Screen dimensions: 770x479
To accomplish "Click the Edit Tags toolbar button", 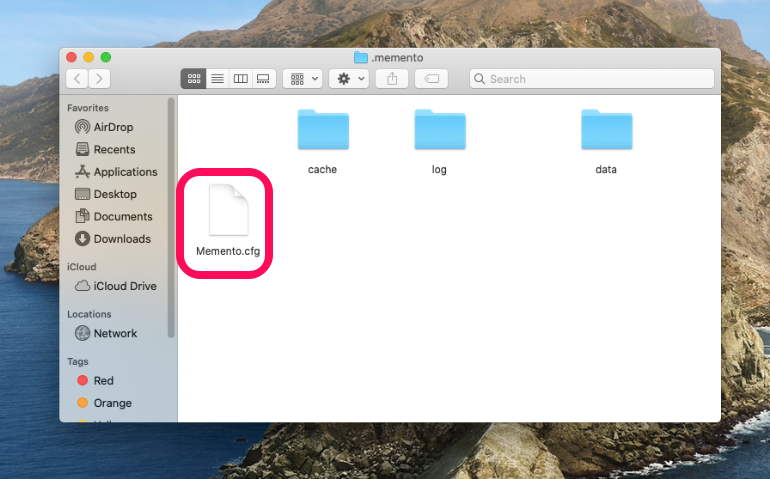I will click(x=431, y=79).
